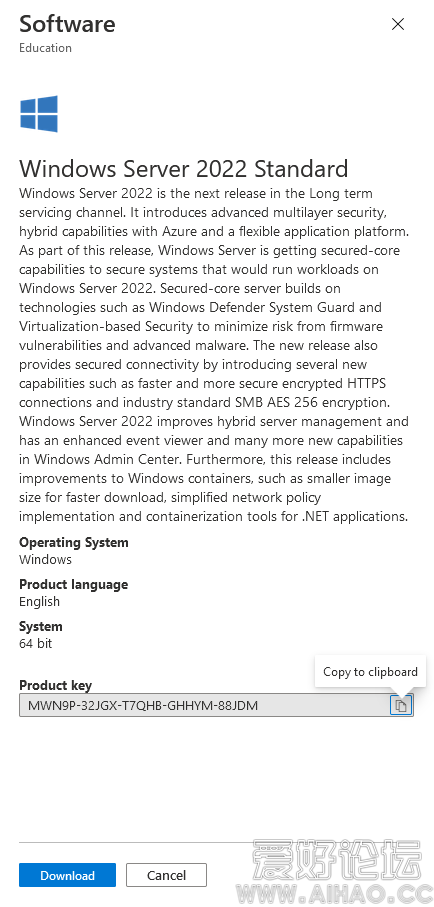Click the 'Windows' operating system value
This screenshot has height=907, width=434.
pos(45,559)
